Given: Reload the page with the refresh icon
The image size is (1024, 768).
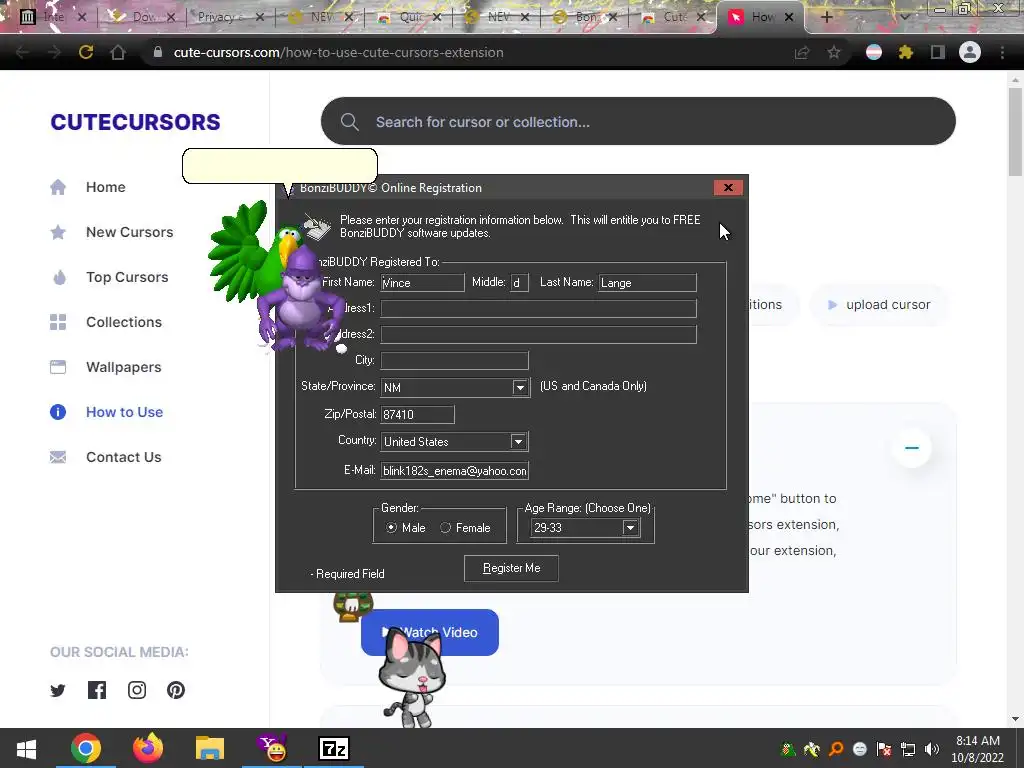Looking at the screenshot, I should 86,52.
